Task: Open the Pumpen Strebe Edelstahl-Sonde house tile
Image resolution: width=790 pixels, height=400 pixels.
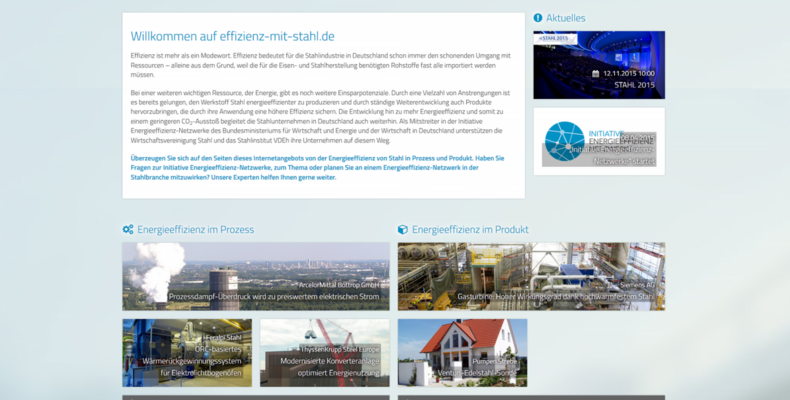Action: [463, 353]
